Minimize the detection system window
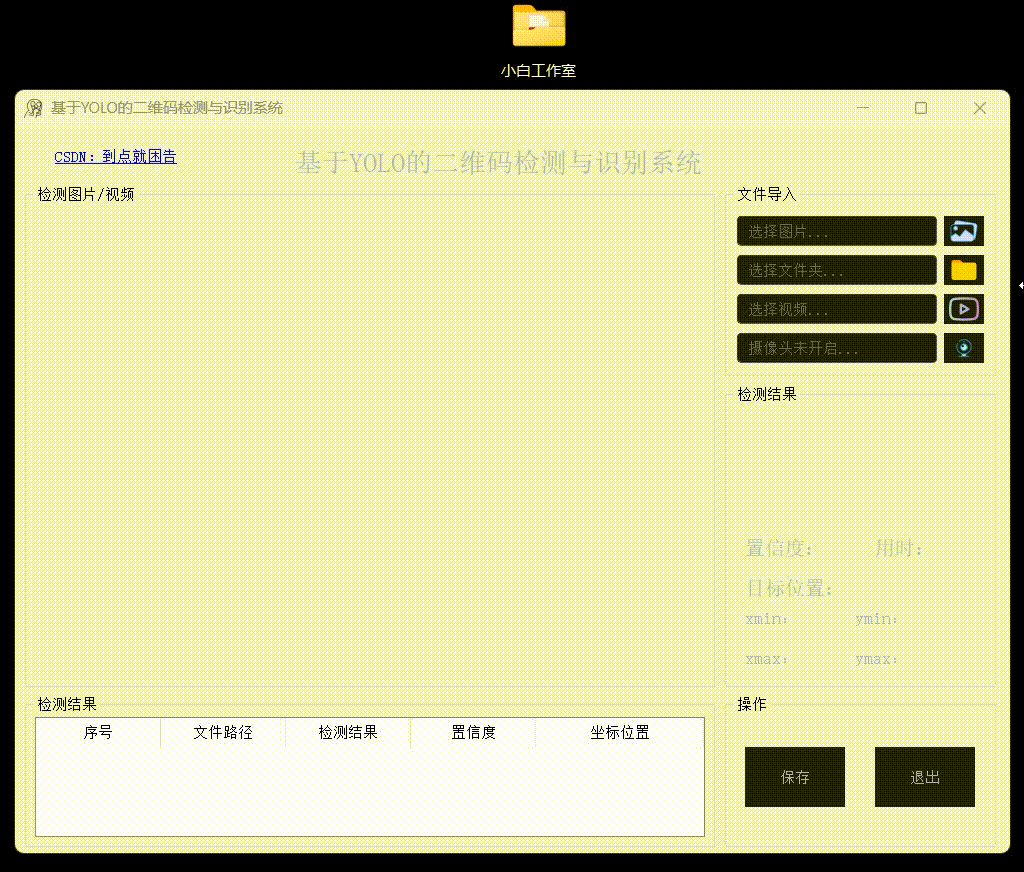1024x872 pixels. point(862,107)
